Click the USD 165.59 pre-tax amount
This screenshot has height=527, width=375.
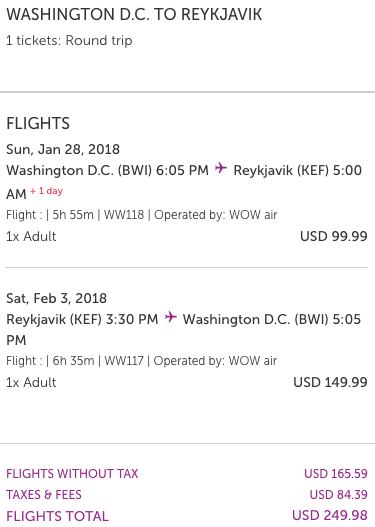336,474
